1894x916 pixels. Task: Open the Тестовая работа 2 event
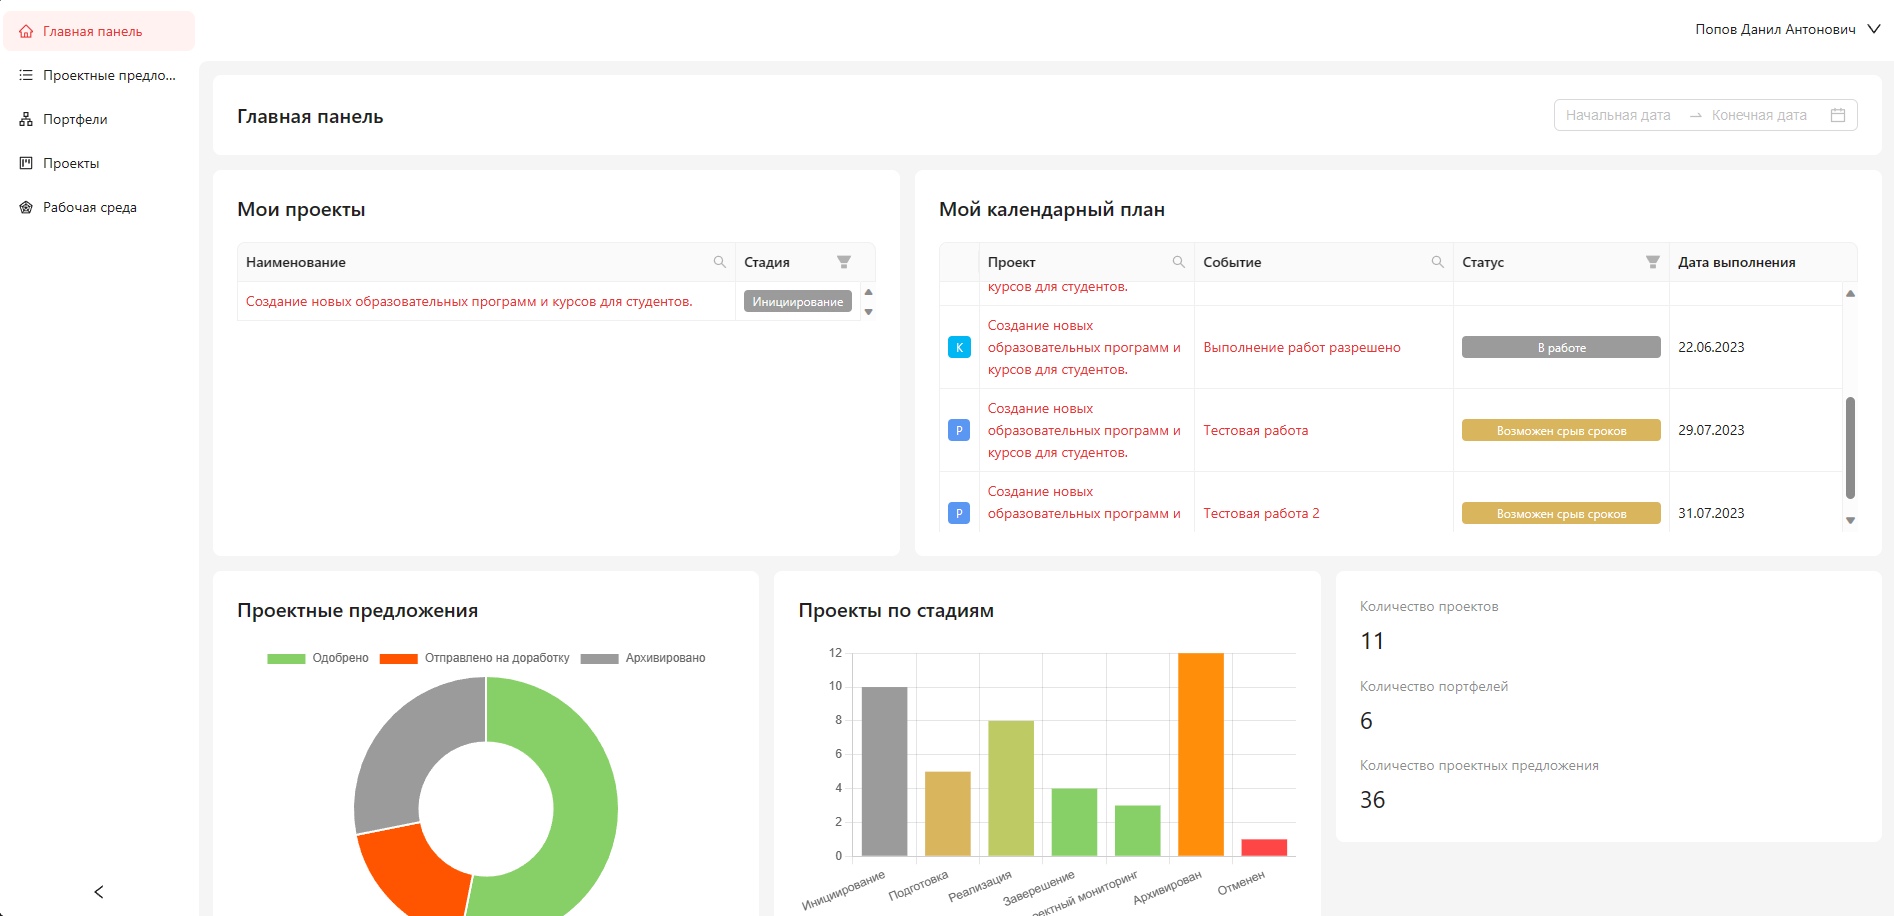point(1261,513)
